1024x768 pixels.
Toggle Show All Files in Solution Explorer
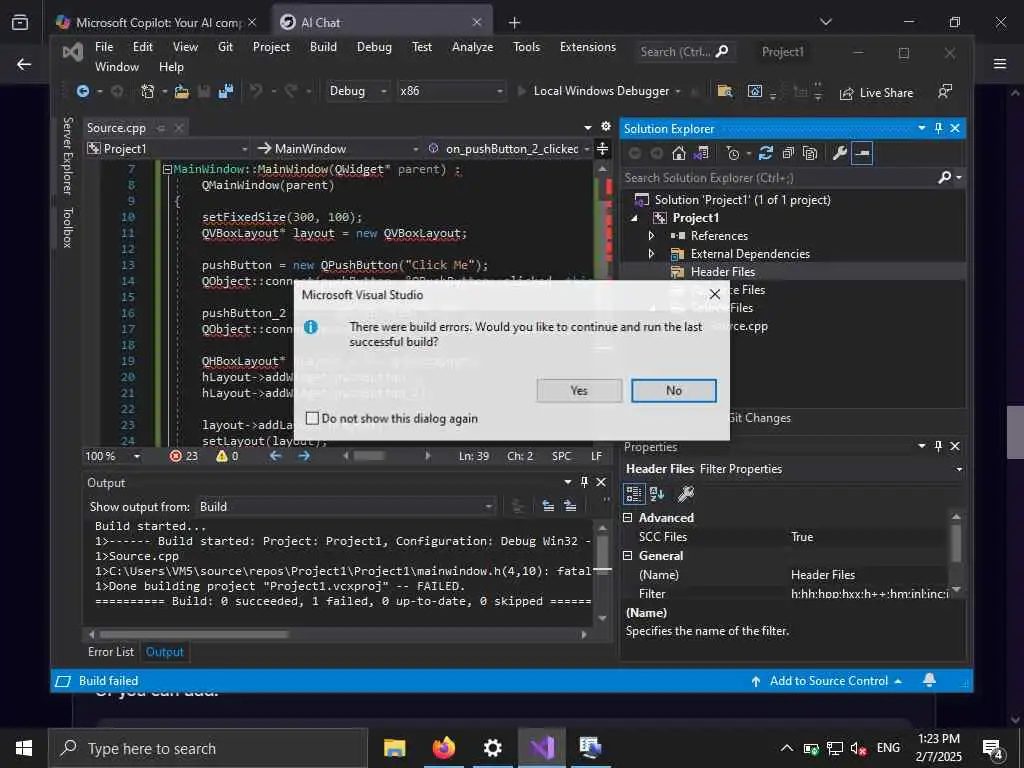tap(810, 153)
